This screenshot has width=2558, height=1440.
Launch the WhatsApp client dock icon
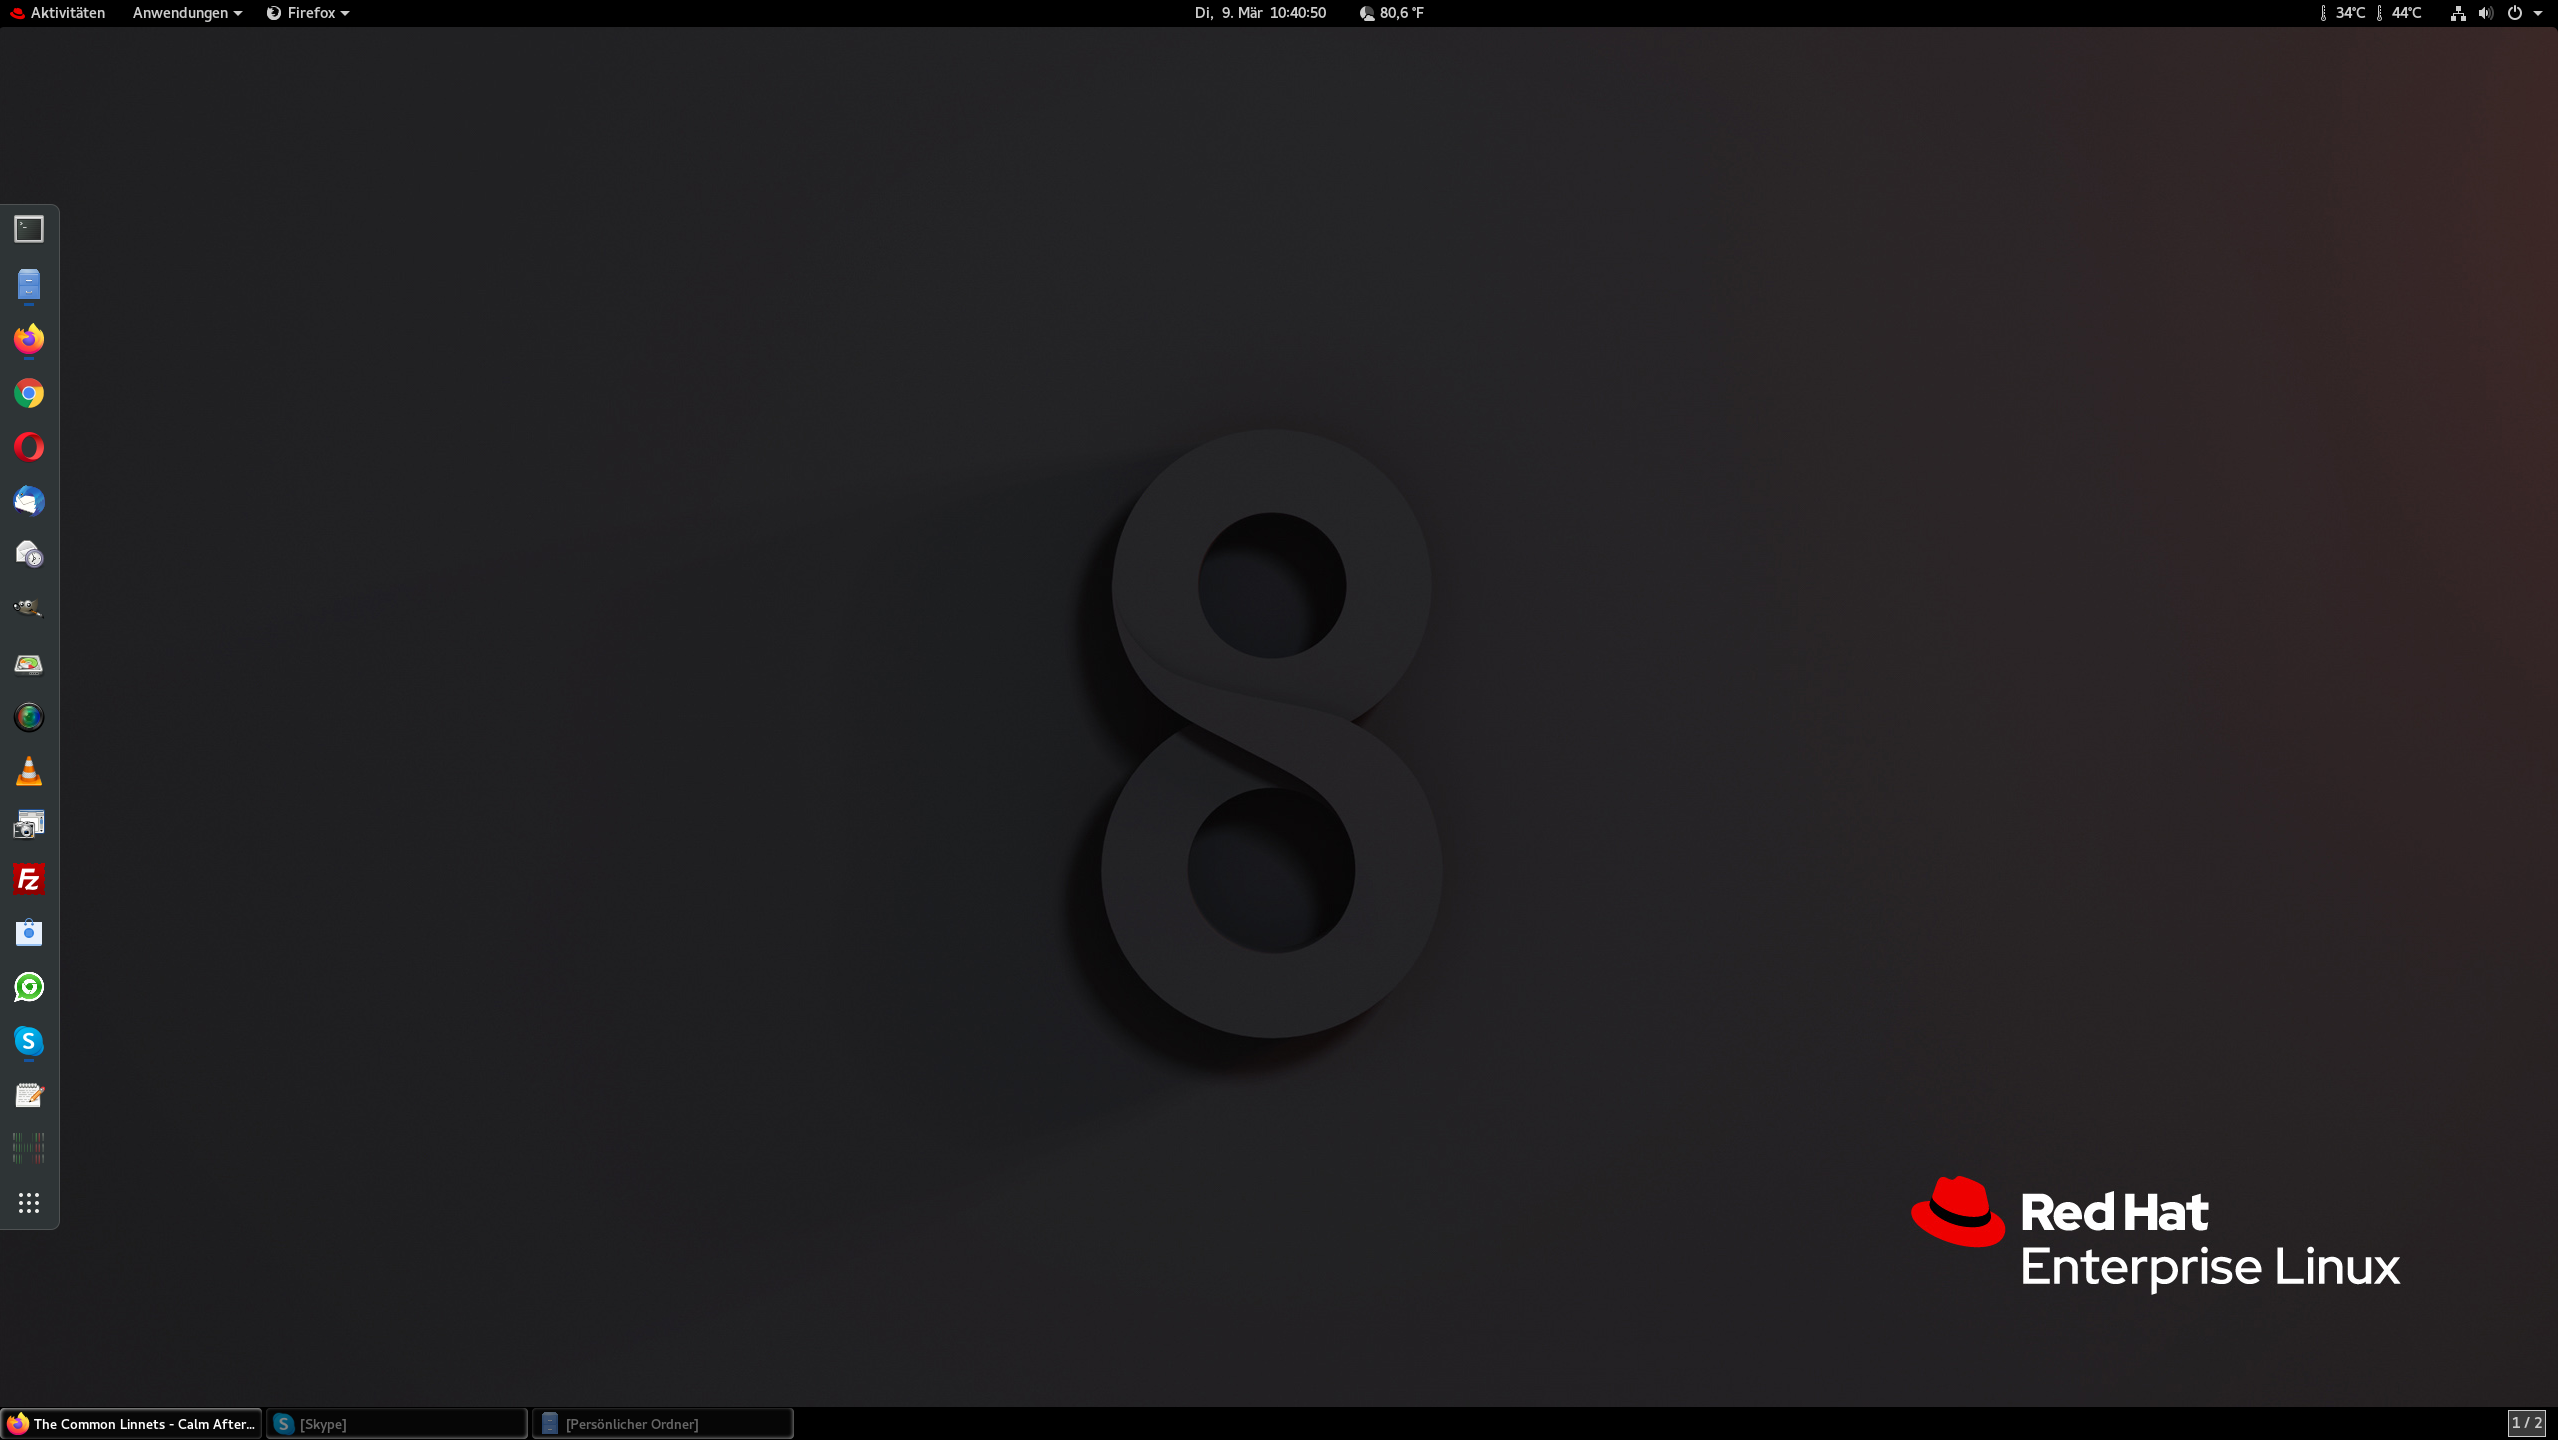(x=29, y=987)
